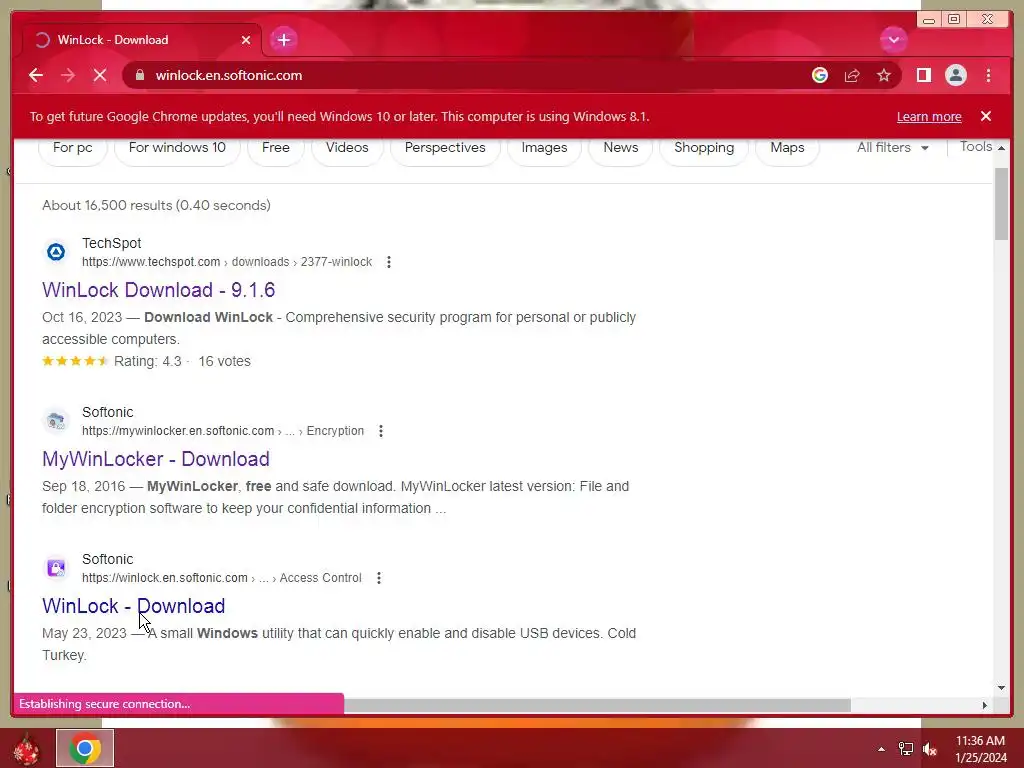Open a new tab with plus button
Image resolution: width=1024 pixels, height=768 pixels.
coord(283,40)
